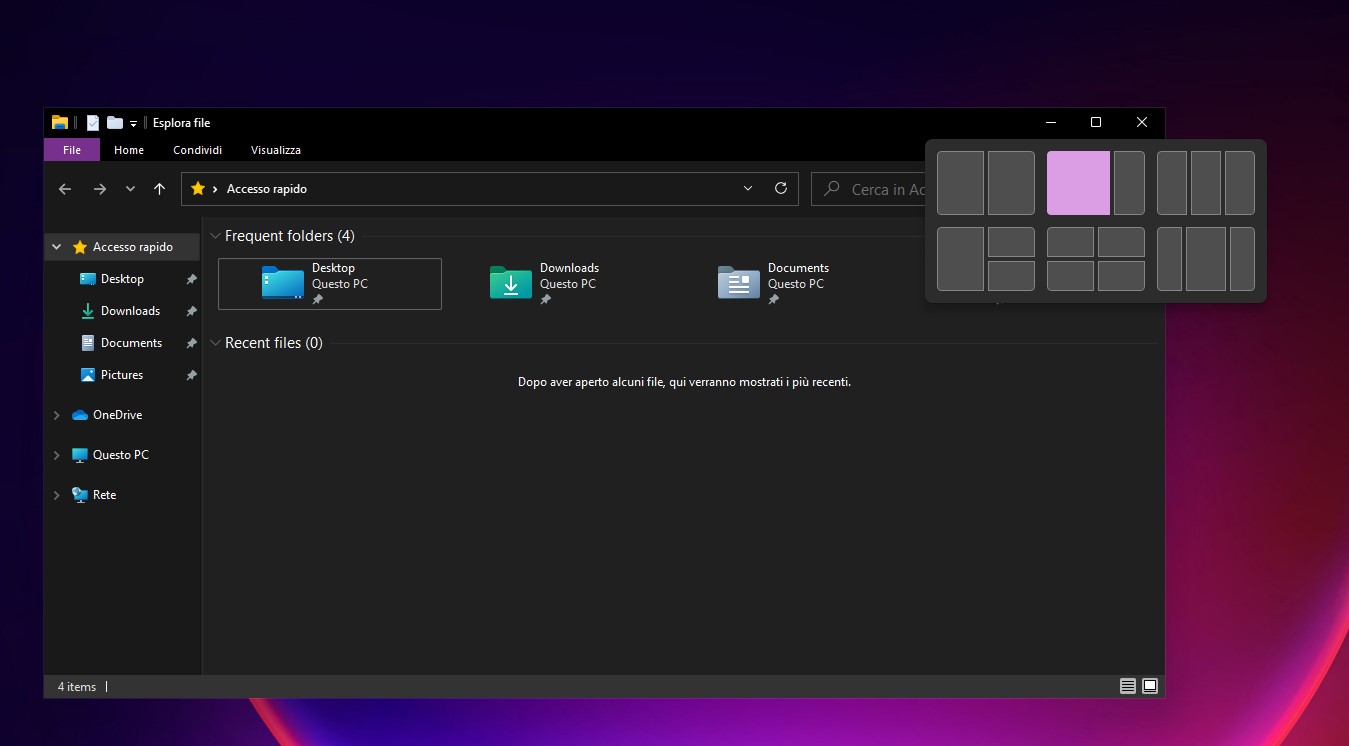Select the Documents folder in Frequent folders
Viewport: 1349px width, 746px height.
(784, 284)
